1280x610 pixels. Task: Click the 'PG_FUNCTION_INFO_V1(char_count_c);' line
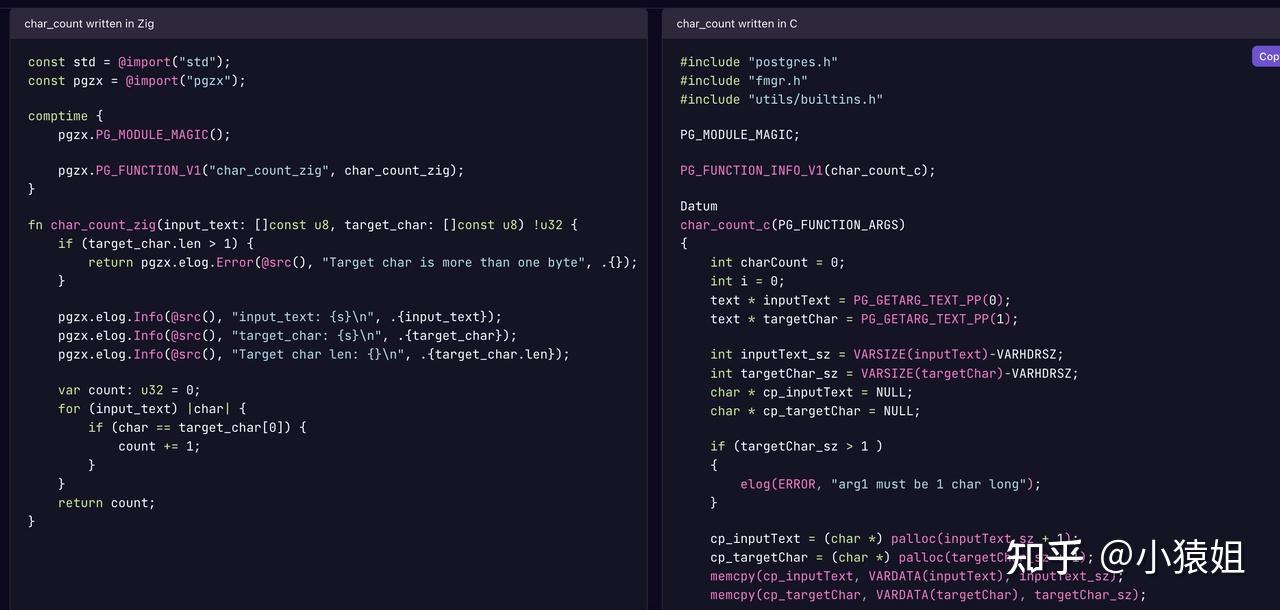[x=808, y=171]
